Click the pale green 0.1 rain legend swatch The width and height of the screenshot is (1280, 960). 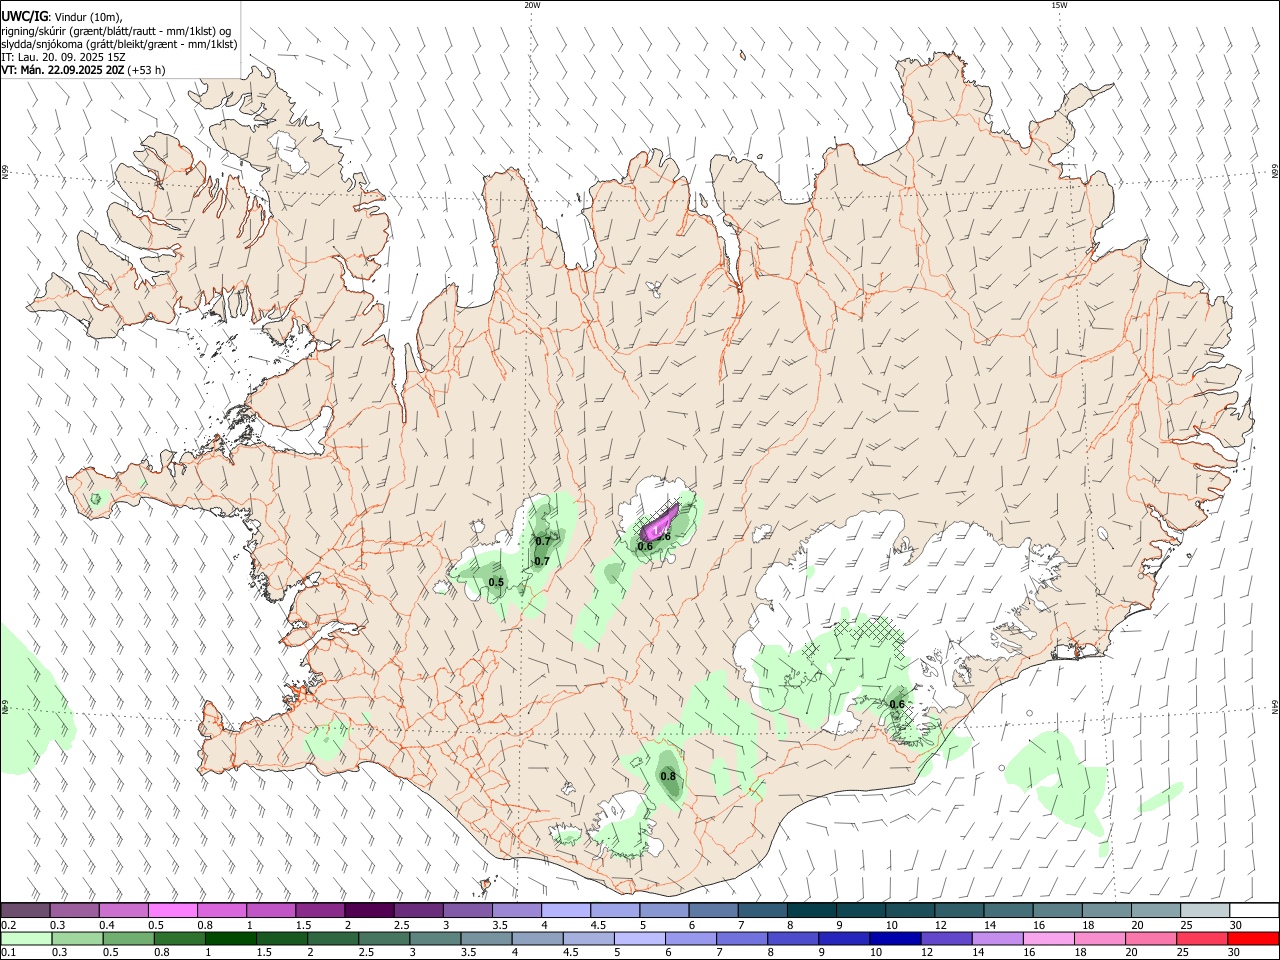(25, 939)
